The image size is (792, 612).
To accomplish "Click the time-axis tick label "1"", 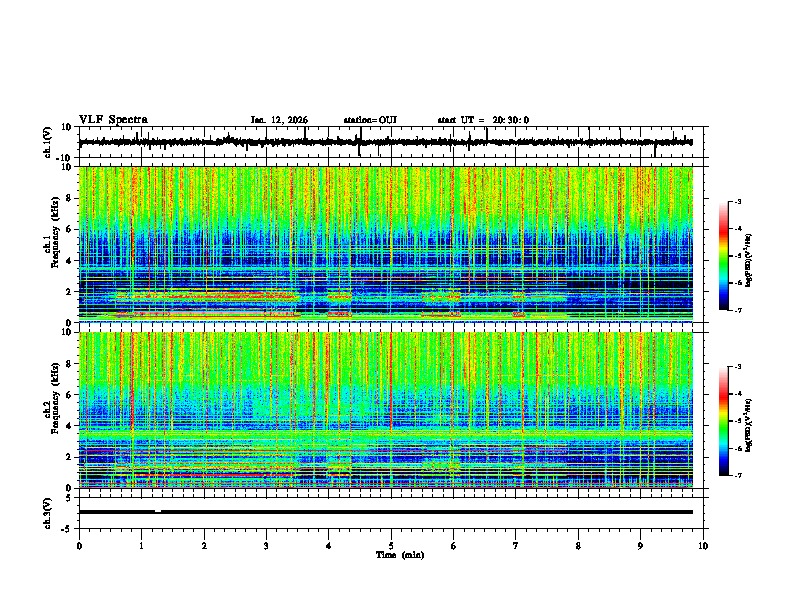I will (x=141, y=546).
